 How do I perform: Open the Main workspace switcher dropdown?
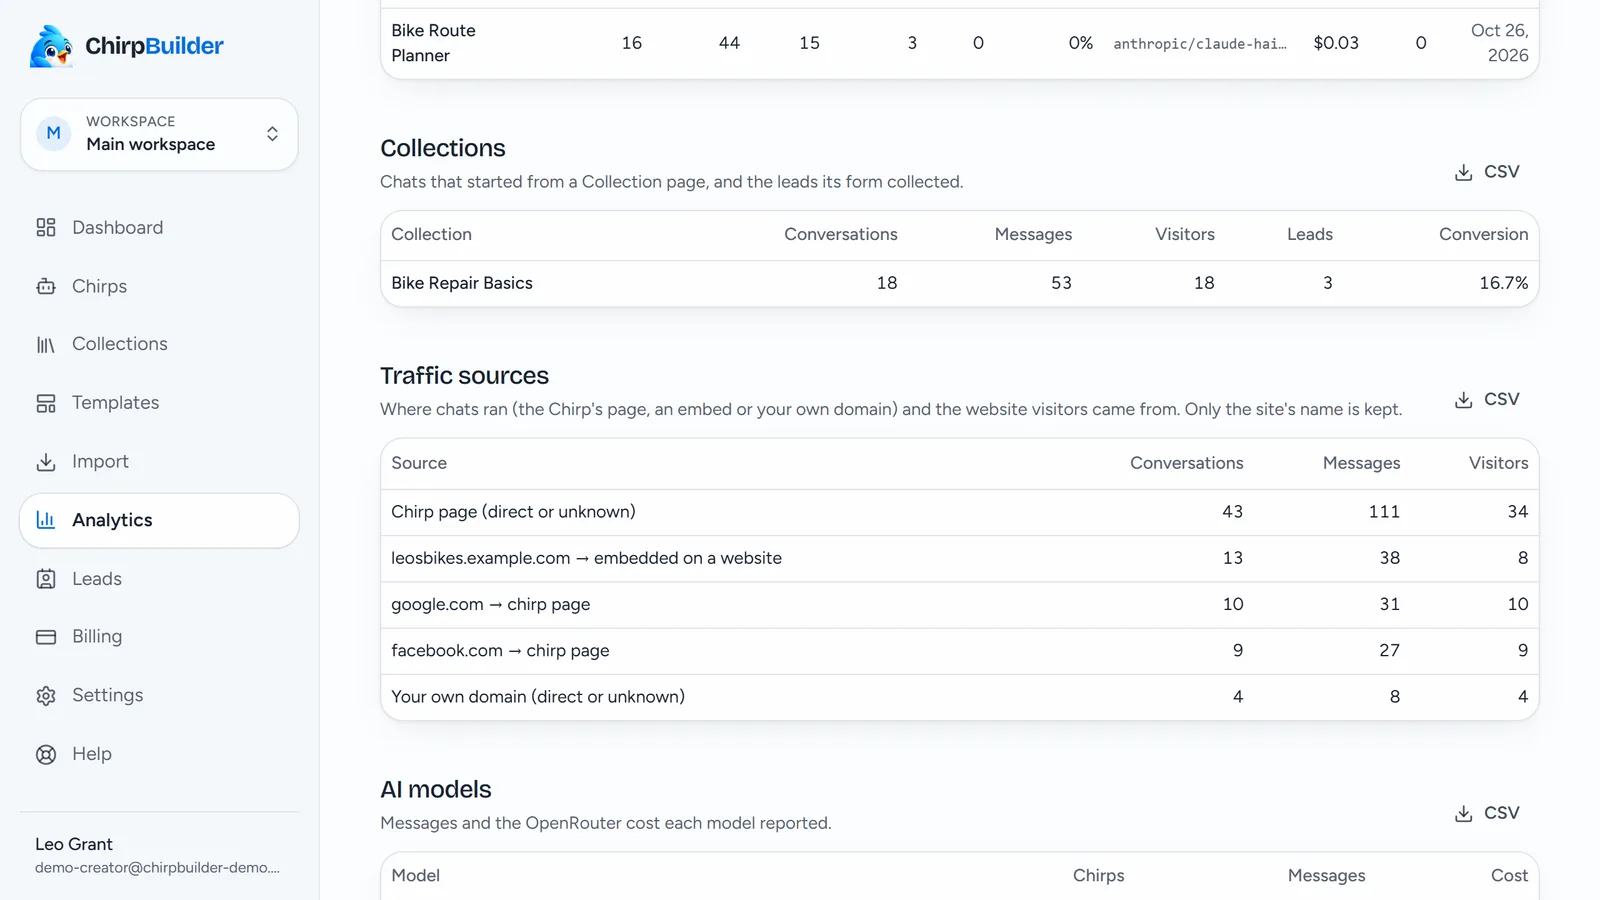pyautogui.click(x=159, y=134)
